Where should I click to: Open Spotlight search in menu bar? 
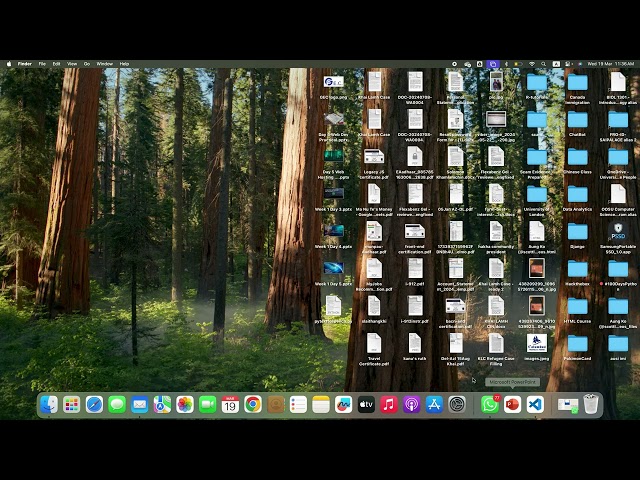tap(543, 64)
